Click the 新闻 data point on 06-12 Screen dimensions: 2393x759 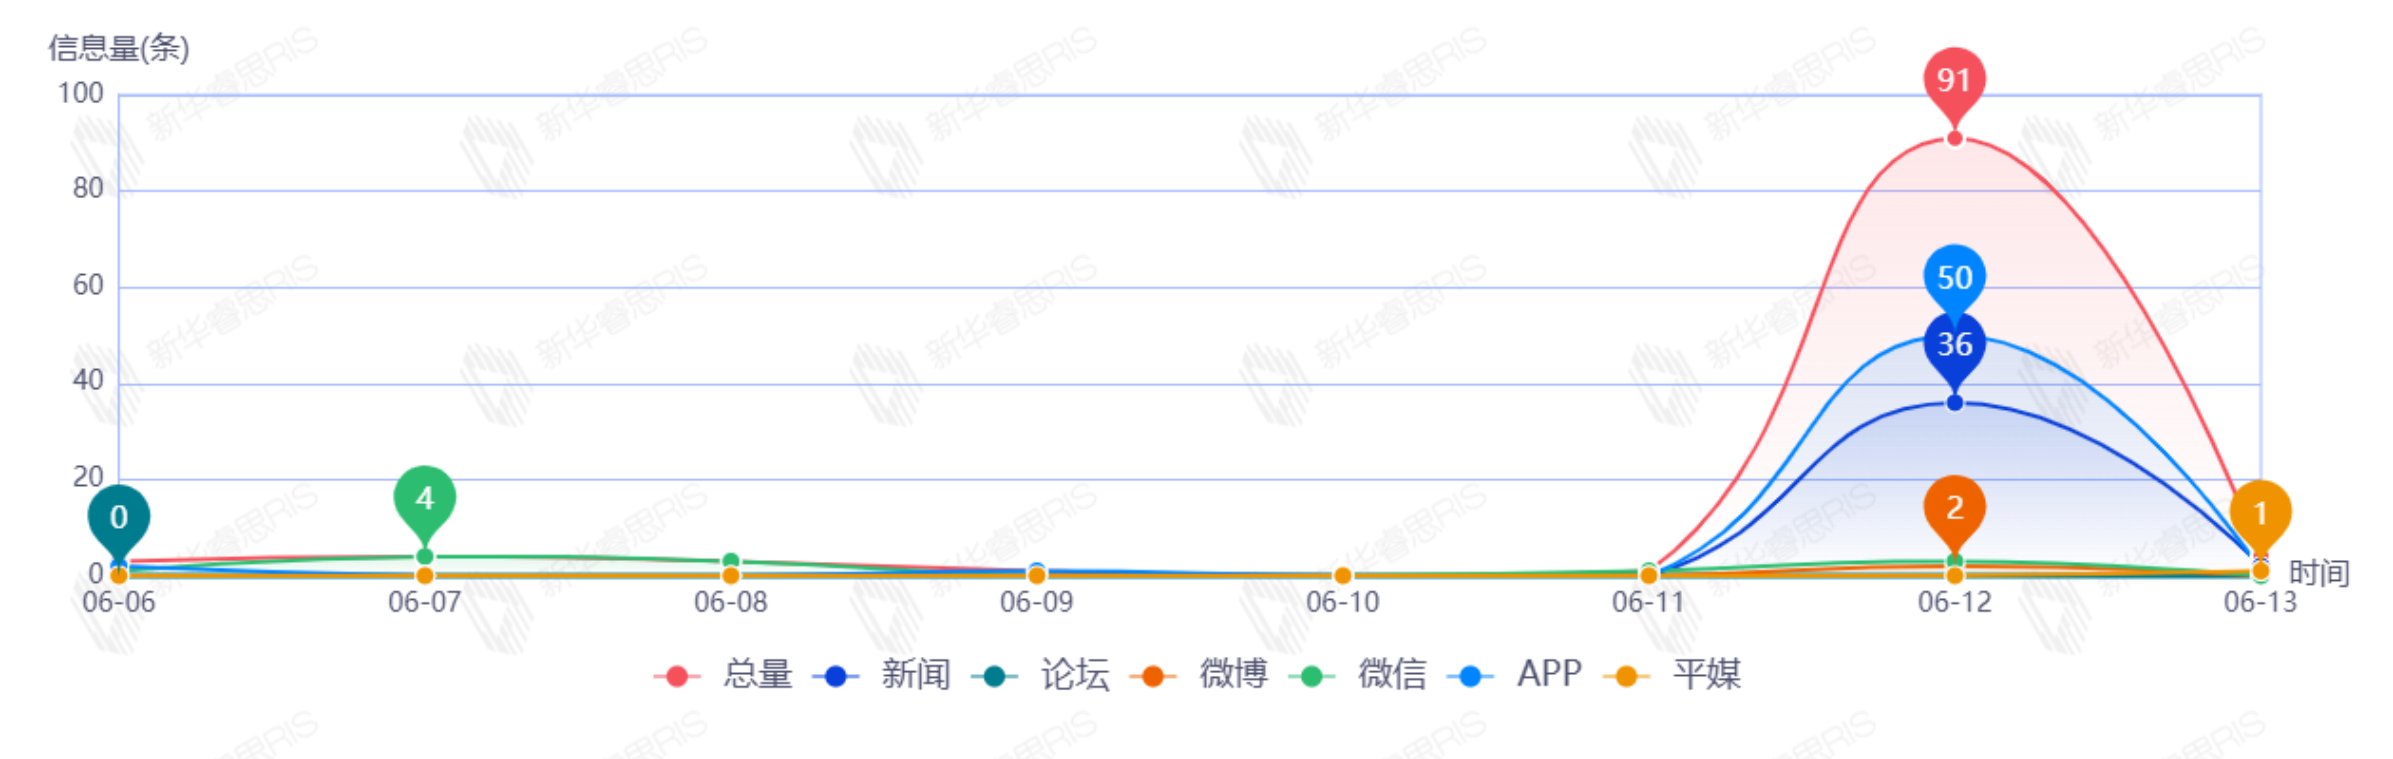1954,403
